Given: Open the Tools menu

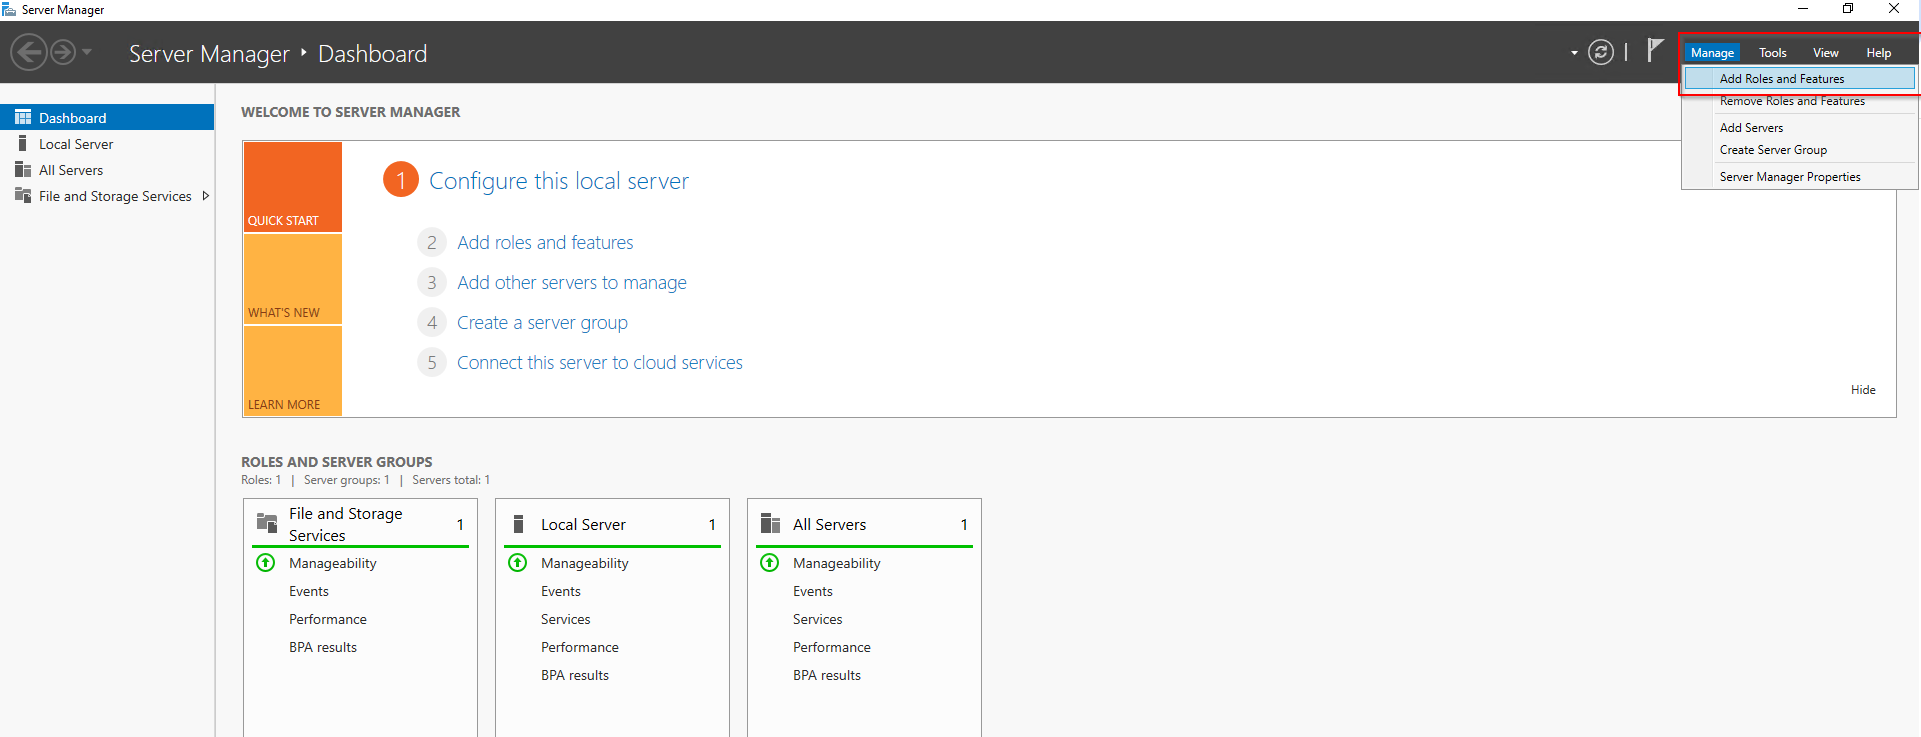Looking at the screenshot, I should coord(1772,53).
